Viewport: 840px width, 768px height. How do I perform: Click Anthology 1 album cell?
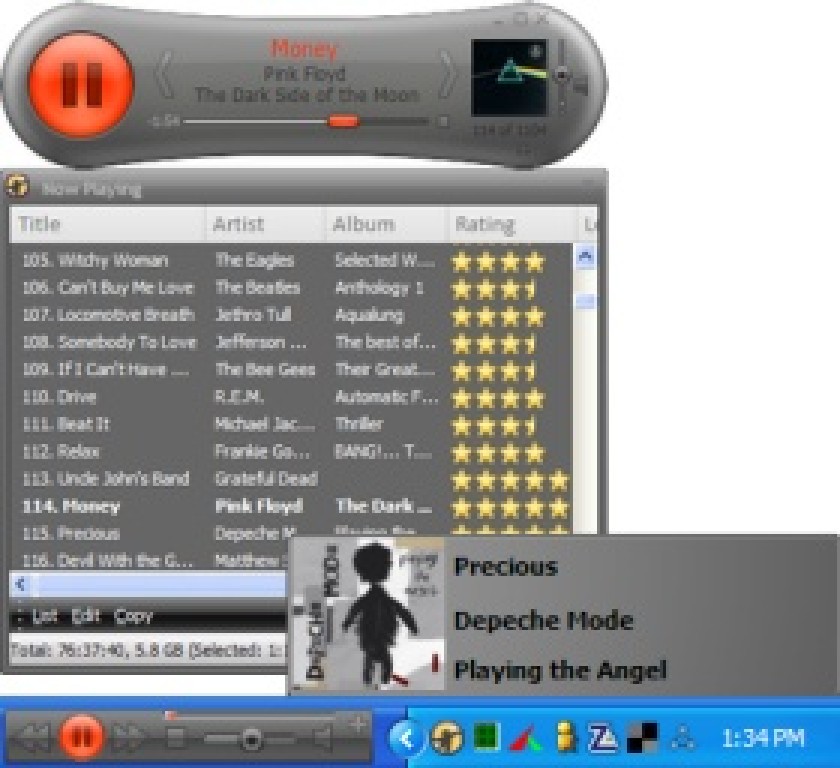379,288
